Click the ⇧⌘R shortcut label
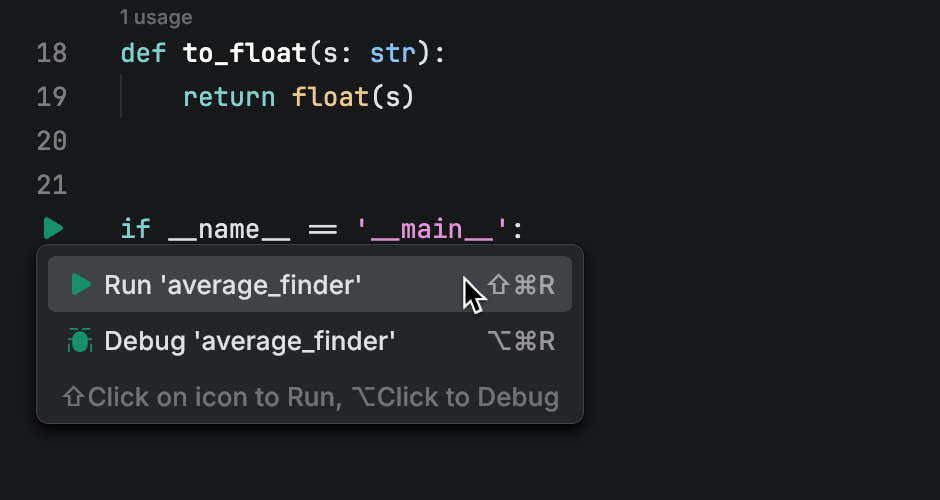 coord(521,285)
